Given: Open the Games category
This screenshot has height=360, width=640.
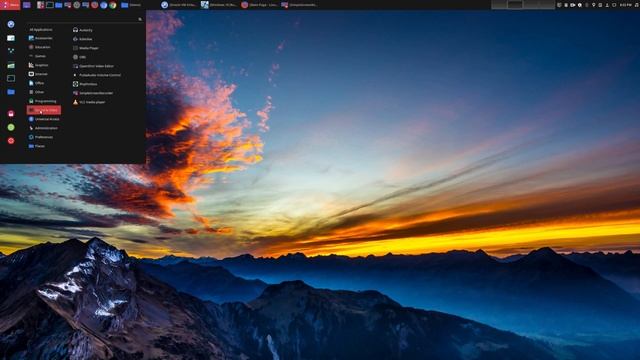Looking at the screenshot, I should click(x=37, y=56).
